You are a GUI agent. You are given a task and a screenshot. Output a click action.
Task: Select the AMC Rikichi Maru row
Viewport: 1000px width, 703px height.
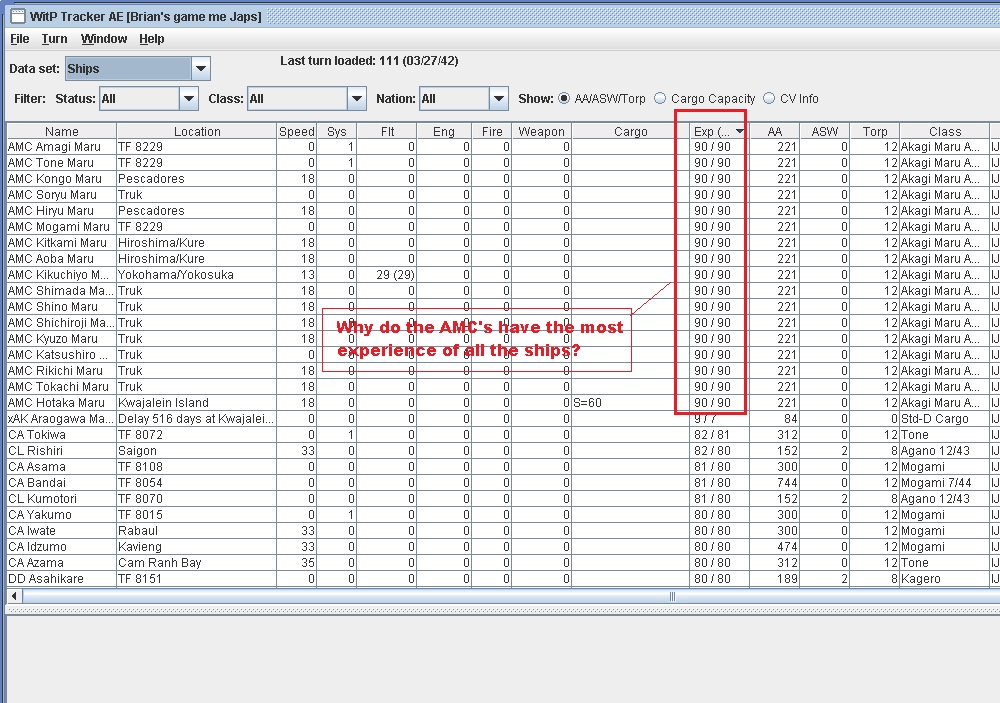pyautogui.click(x=503, y=371)
